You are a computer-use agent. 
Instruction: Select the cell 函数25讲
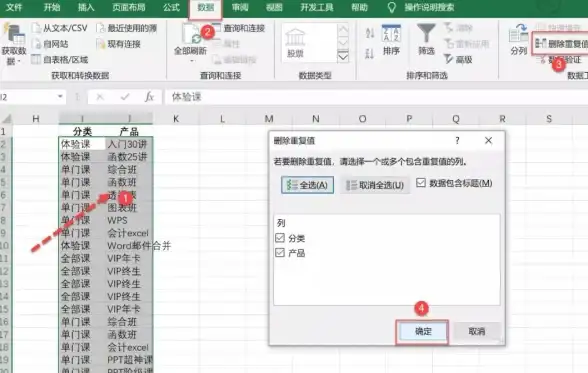click(x=129, y=157)
